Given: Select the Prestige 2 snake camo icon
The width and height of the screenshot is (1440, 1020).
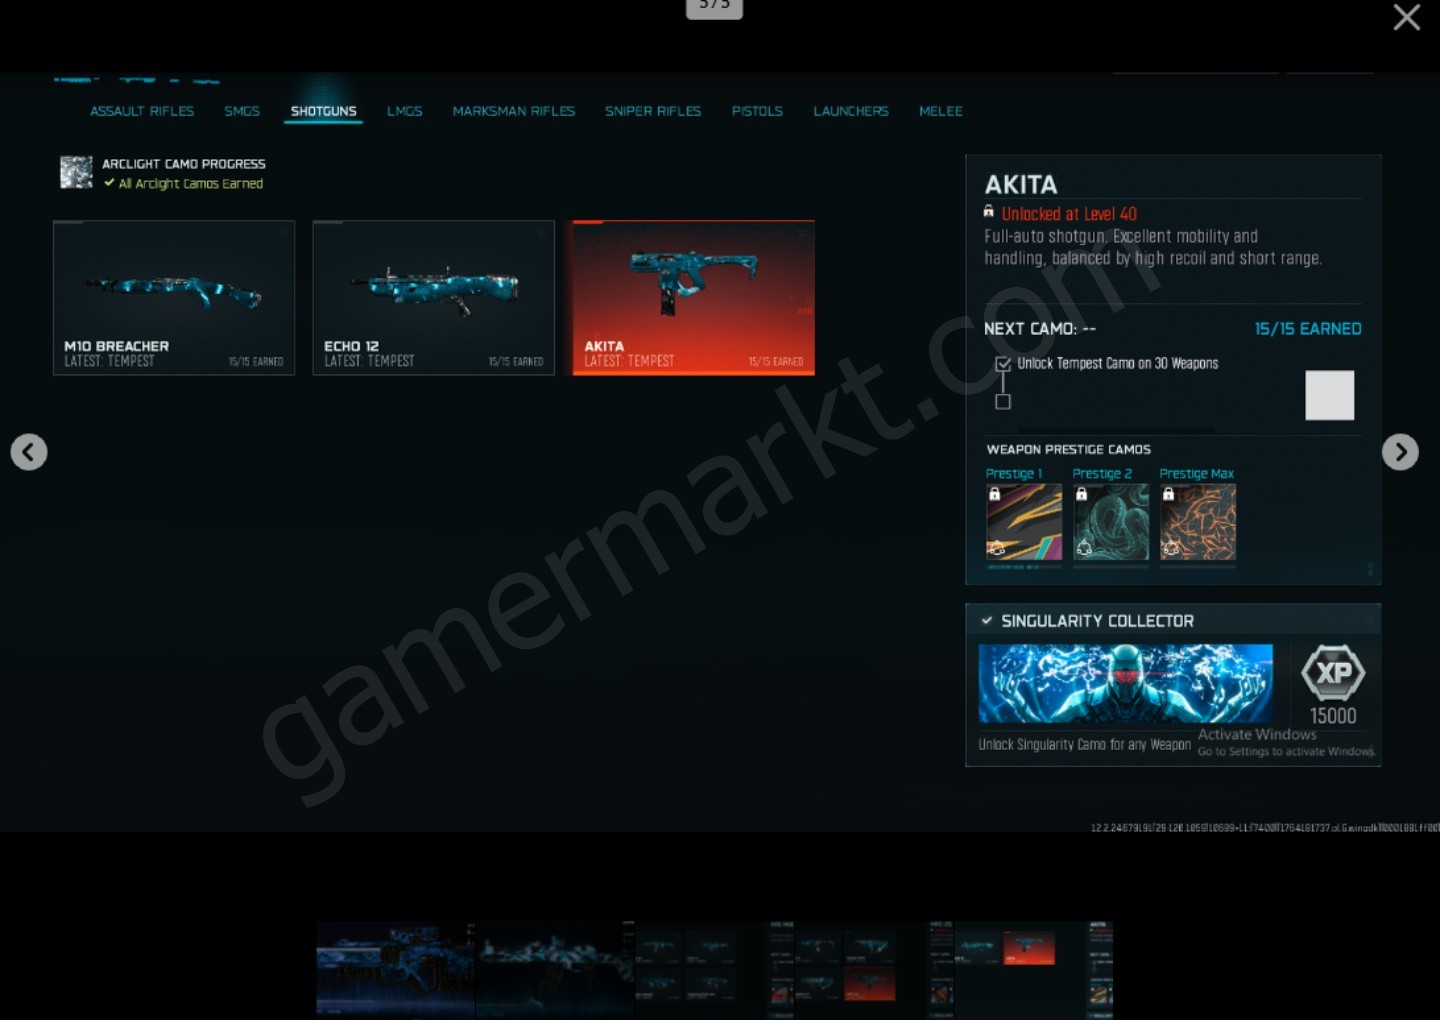Looking at the screenshot, I should click(x=1111, y=522).
